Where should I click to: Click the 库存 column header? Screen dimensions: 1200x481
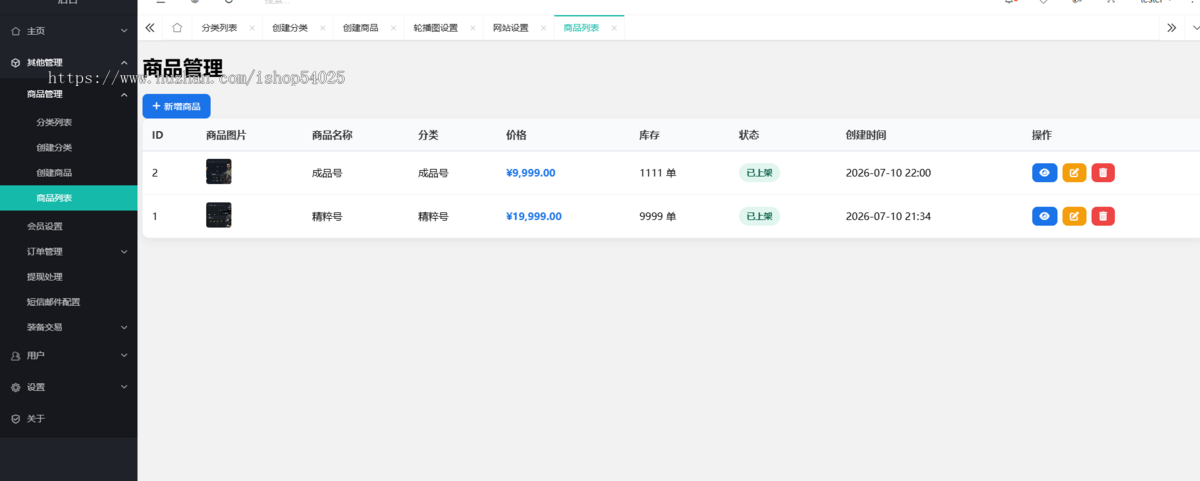click(x=649, y=135)
